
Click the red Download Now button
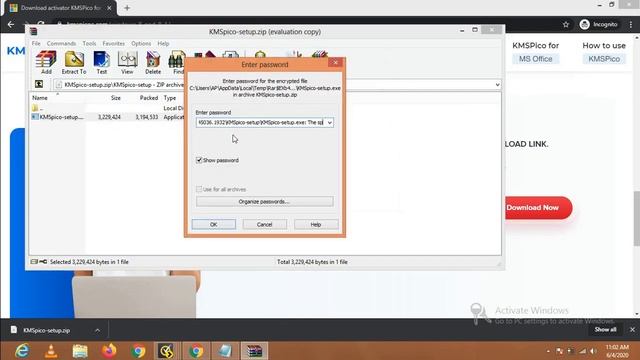tap(538, 208)
